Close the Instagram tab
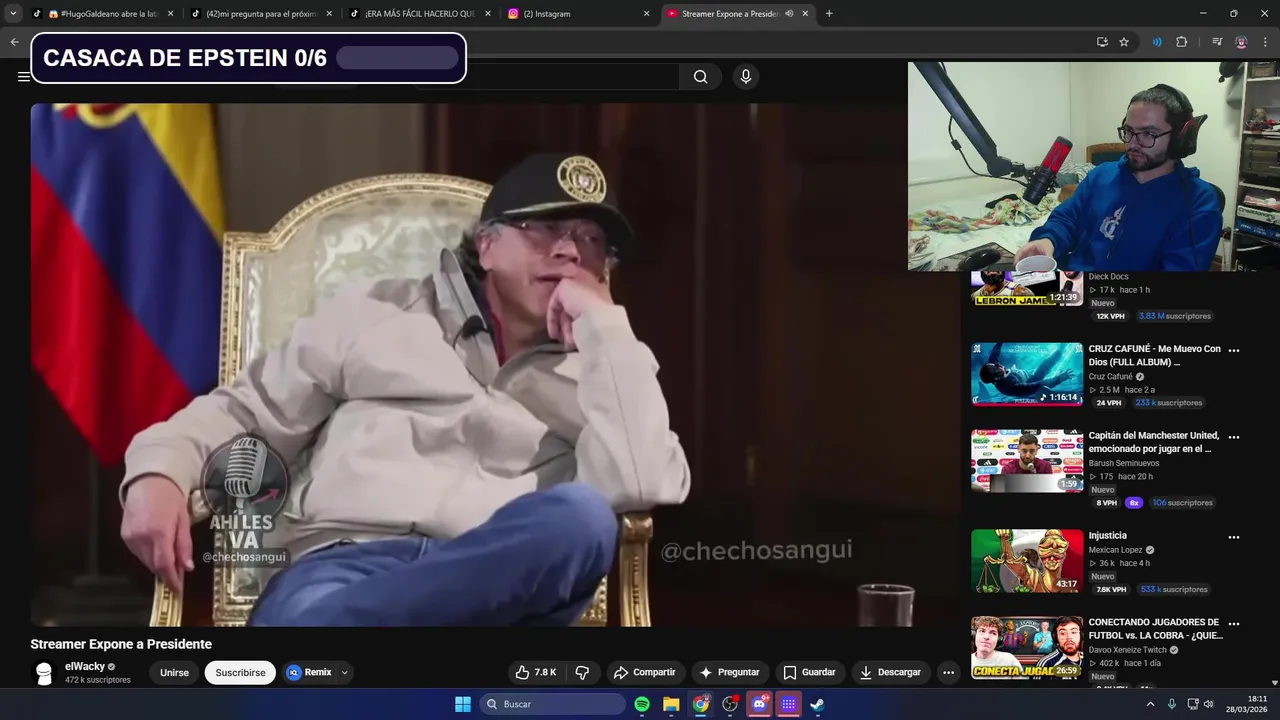 [x=646, y=14]
